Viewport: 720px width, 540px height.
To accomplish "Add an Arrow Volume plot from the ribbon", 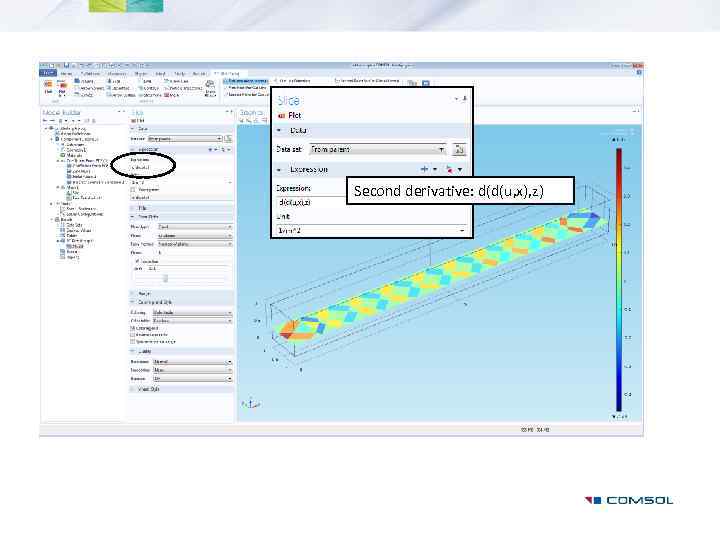I will [91, 88].
